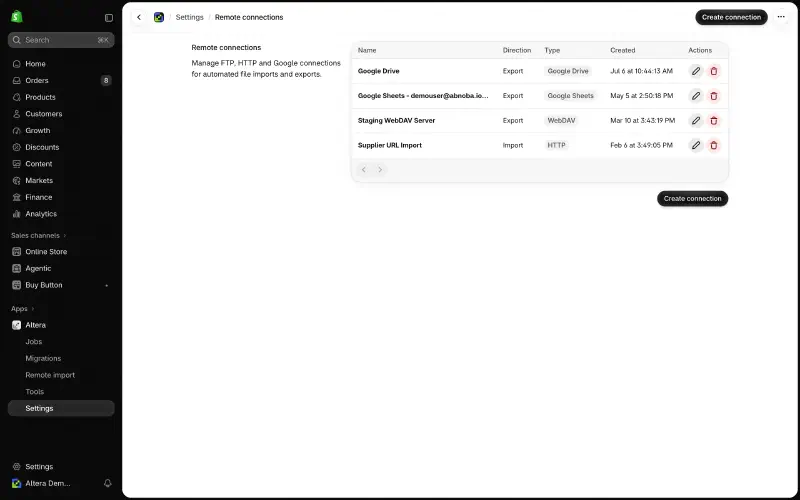This screenshot has width=800, height=500.
Task: Click the Online Store icon
Action: point(17,252)
